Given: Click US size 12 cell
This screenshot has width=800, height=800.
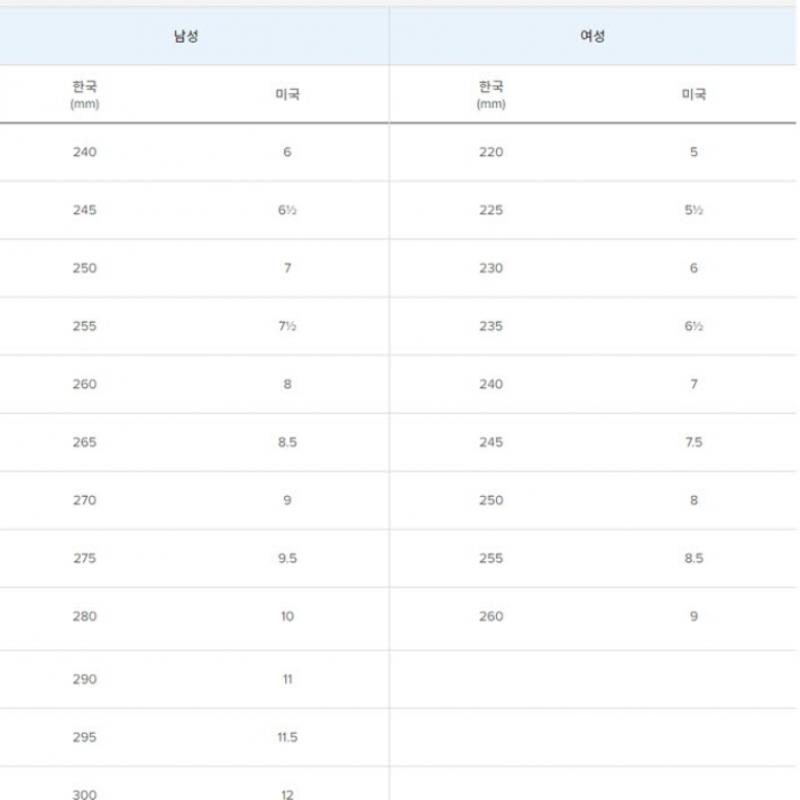Looking at the screenshot, I should [287, 794].
